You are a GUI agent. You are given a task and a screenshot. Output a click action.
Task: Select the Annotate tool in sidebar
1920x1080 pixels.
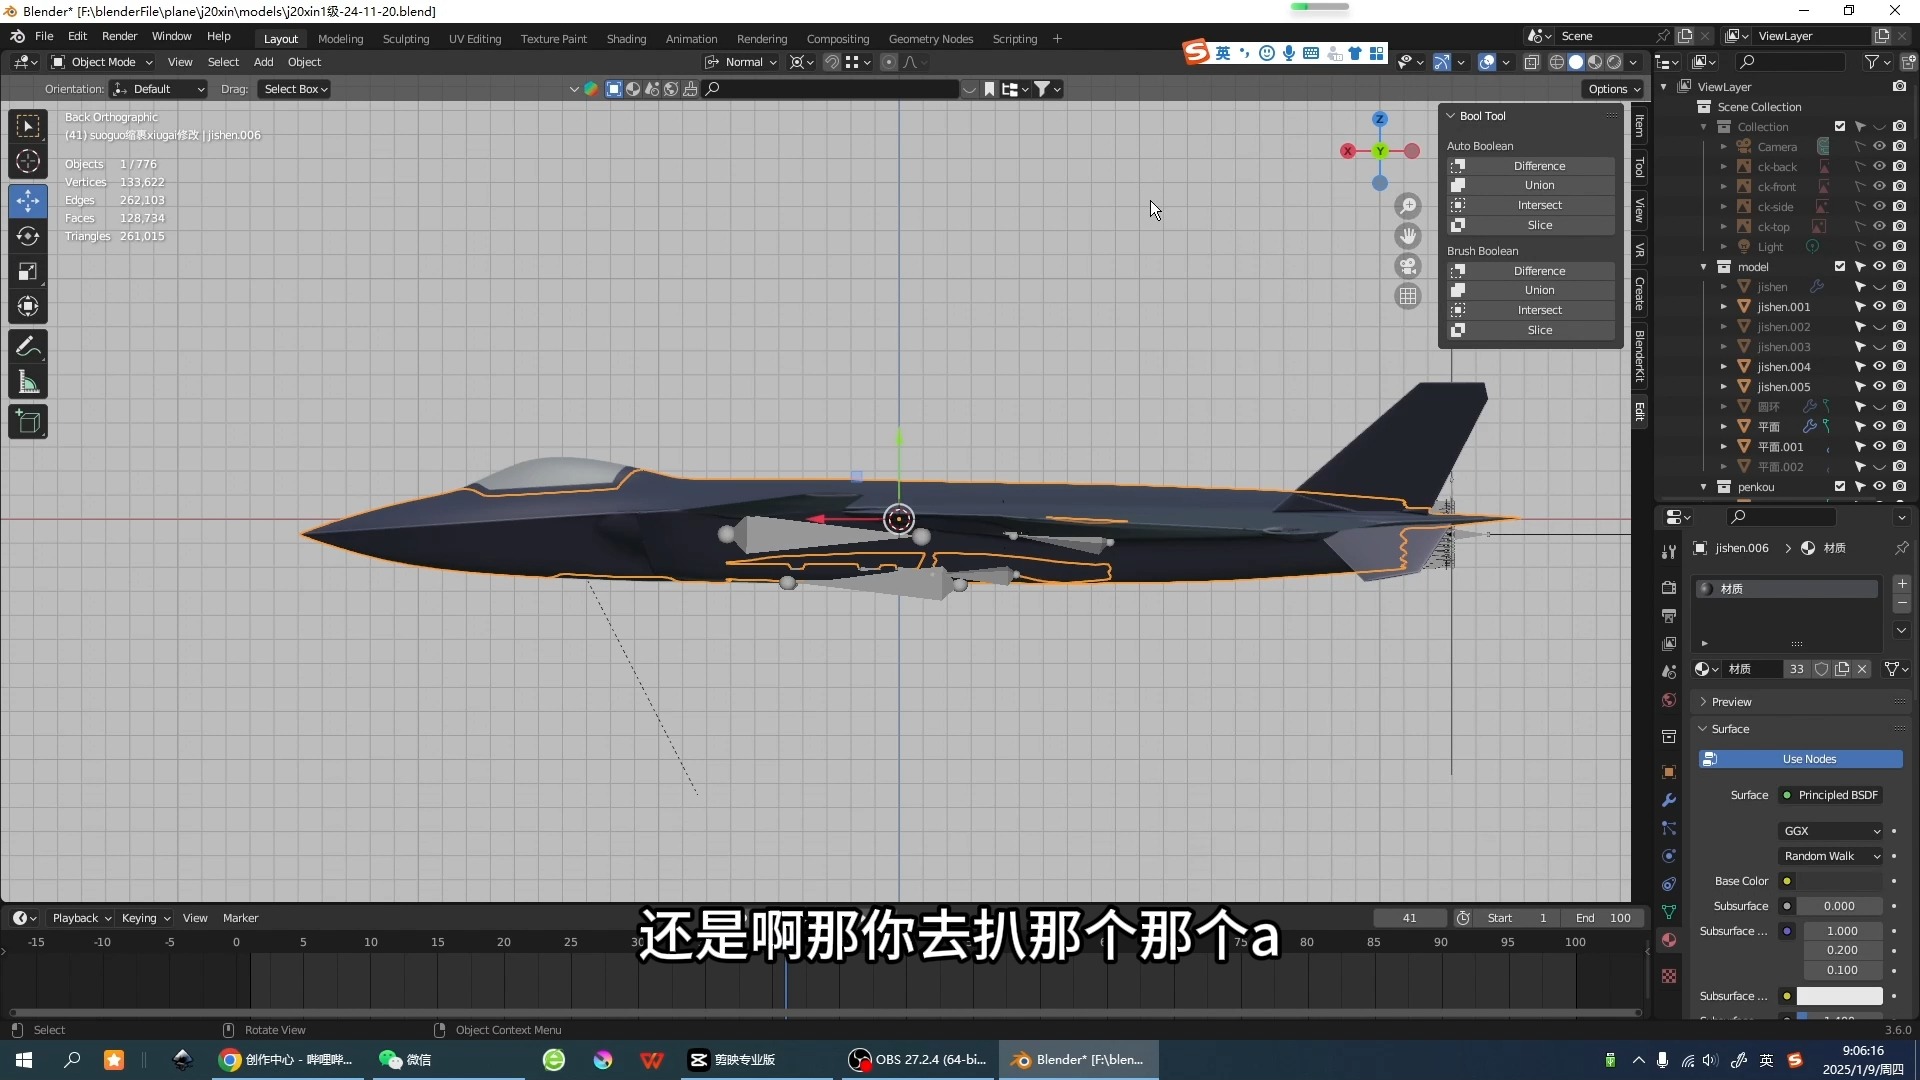tap(29, 347)
